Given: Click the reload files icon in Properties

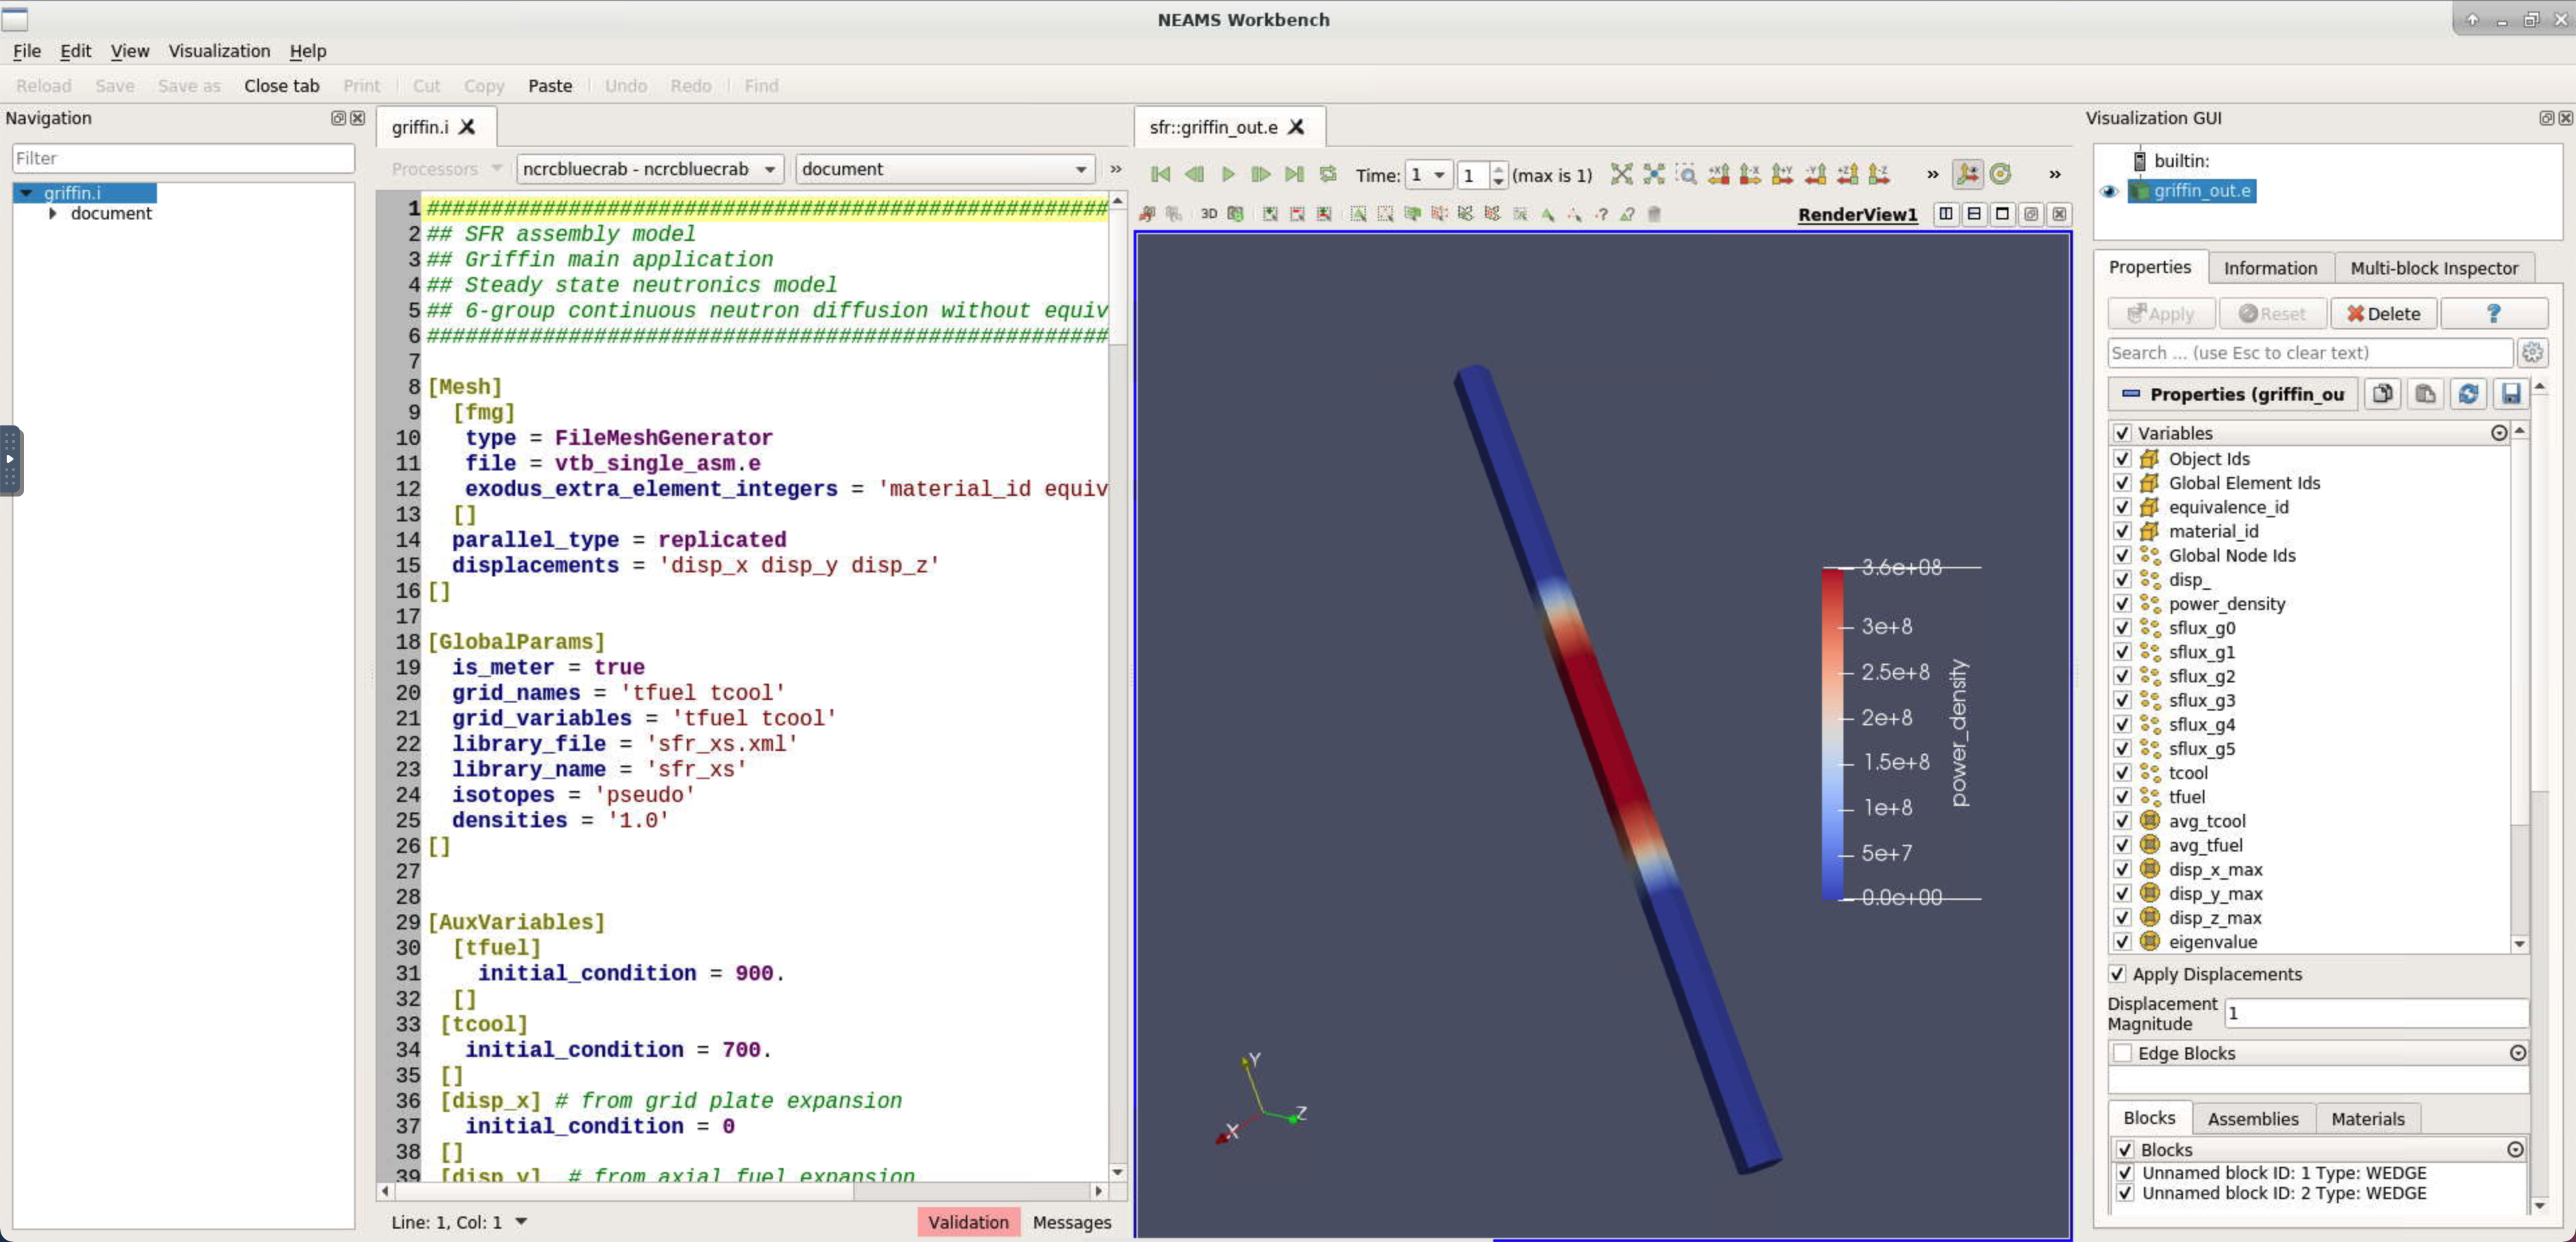Looking at the screenshot, I should (2467, 394).
